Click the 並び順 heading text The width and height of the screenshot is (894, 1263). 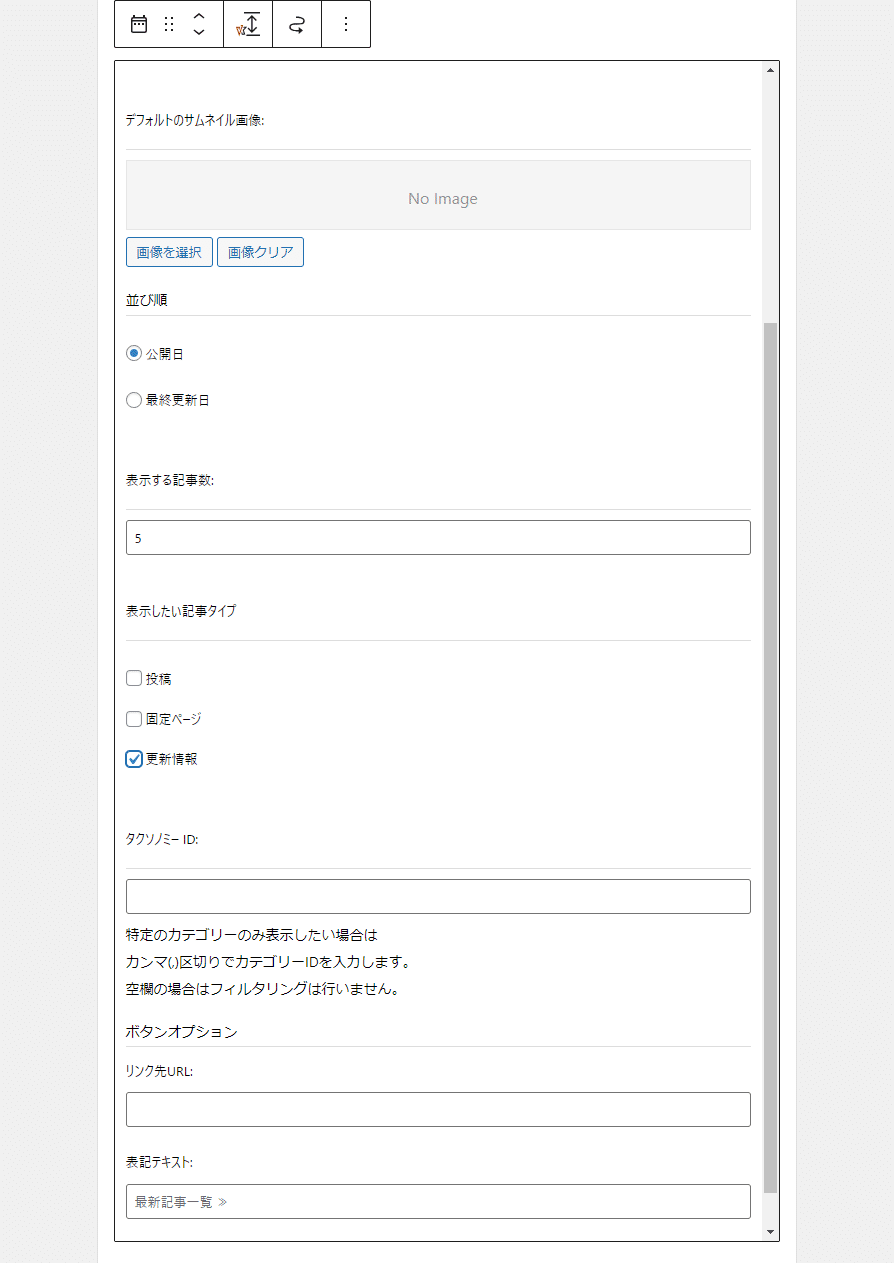point(146,300)
